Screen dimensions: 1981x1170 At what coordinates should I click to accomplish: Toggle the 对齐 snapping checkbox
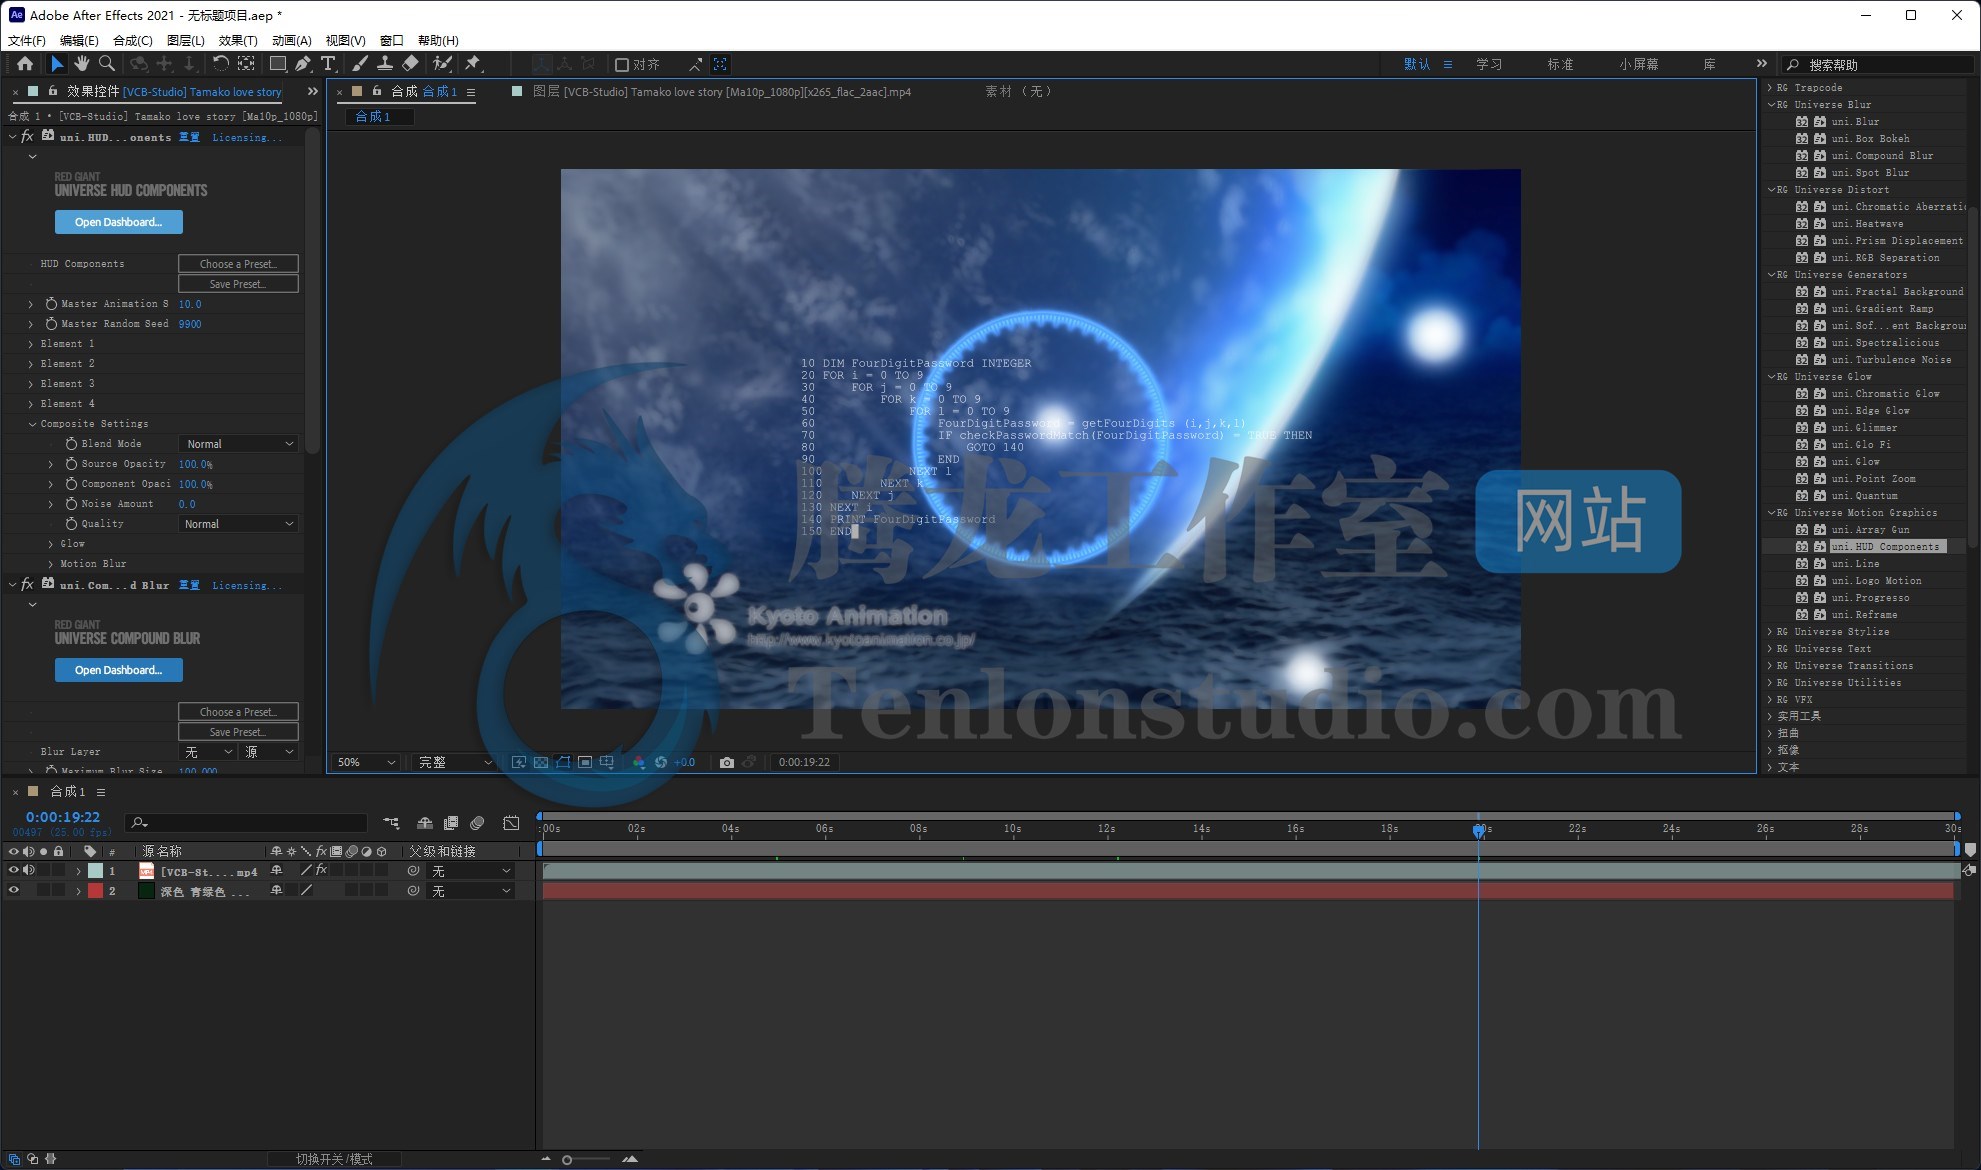622,65
